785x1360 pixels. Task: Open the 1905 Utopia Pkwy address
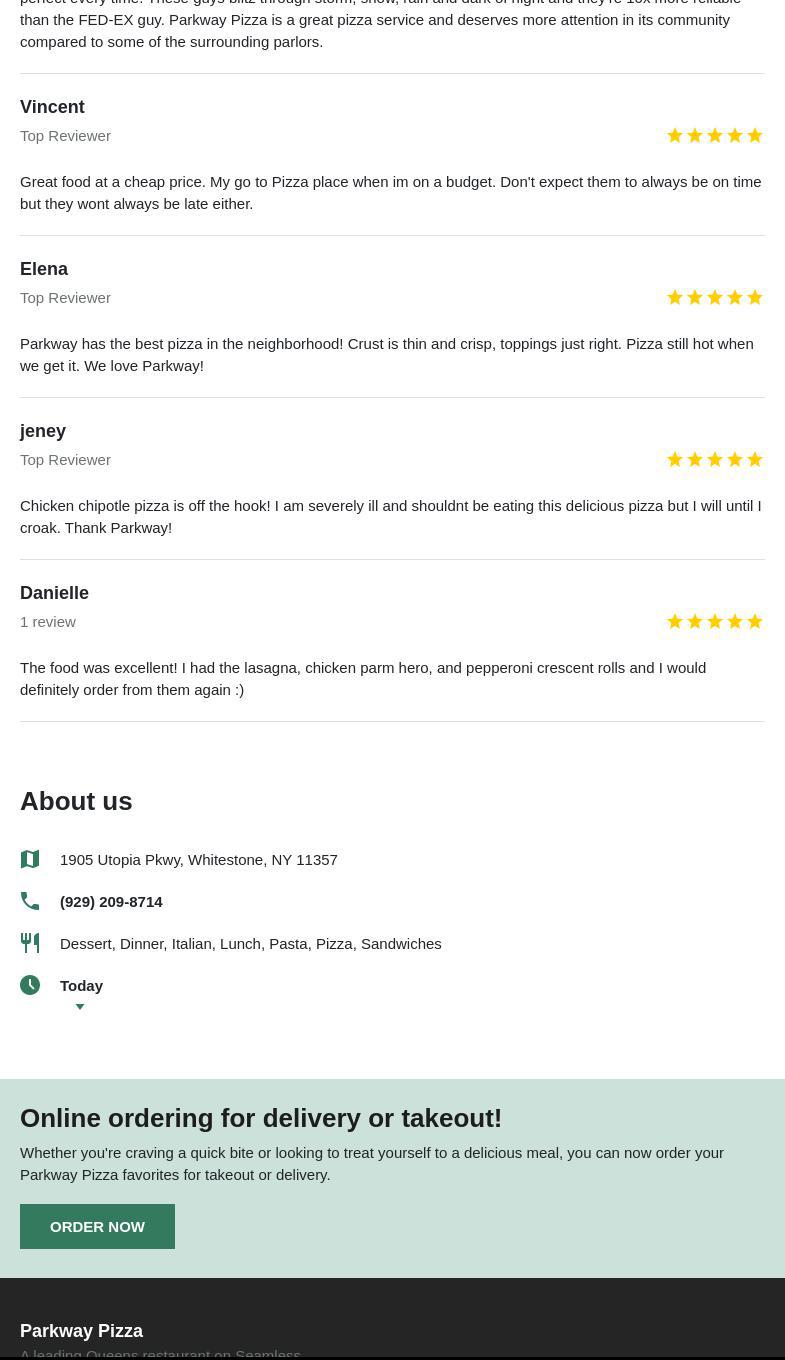(x=198, y=859)
